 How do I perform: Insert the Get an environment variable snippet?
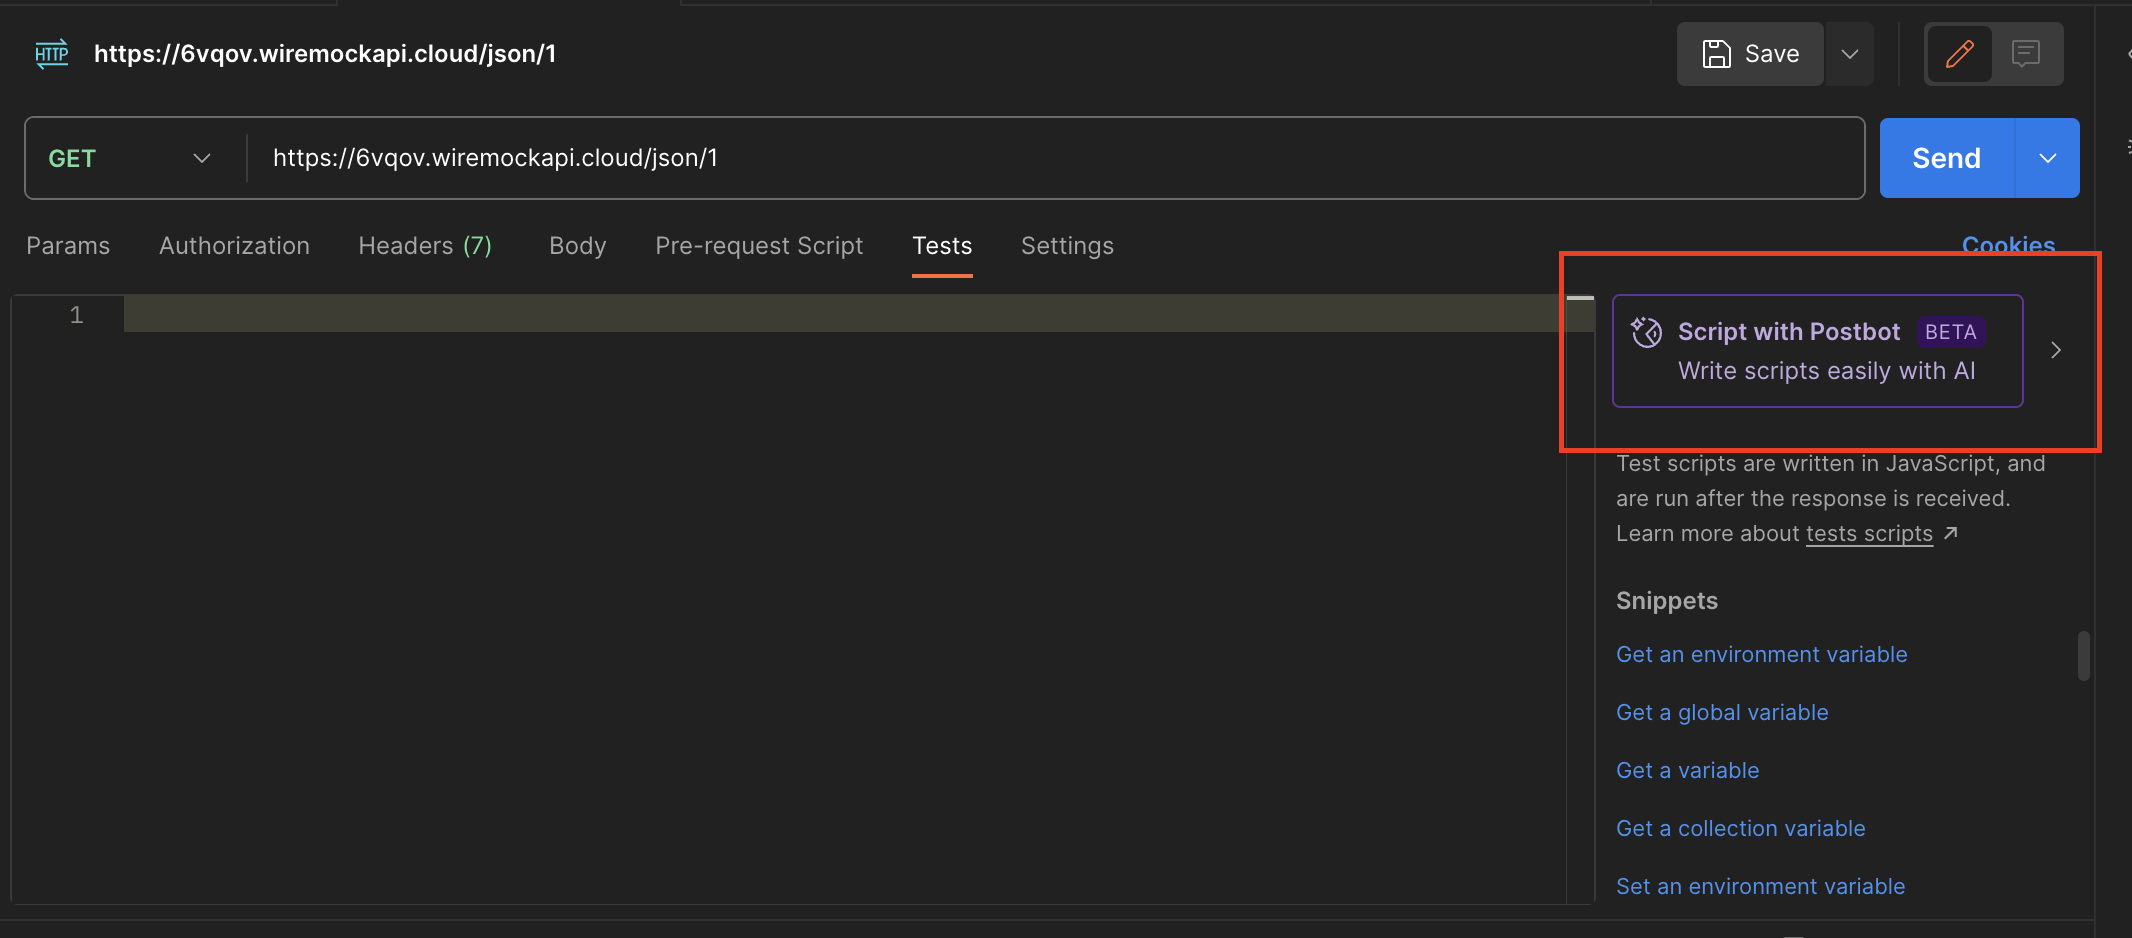1761,654
